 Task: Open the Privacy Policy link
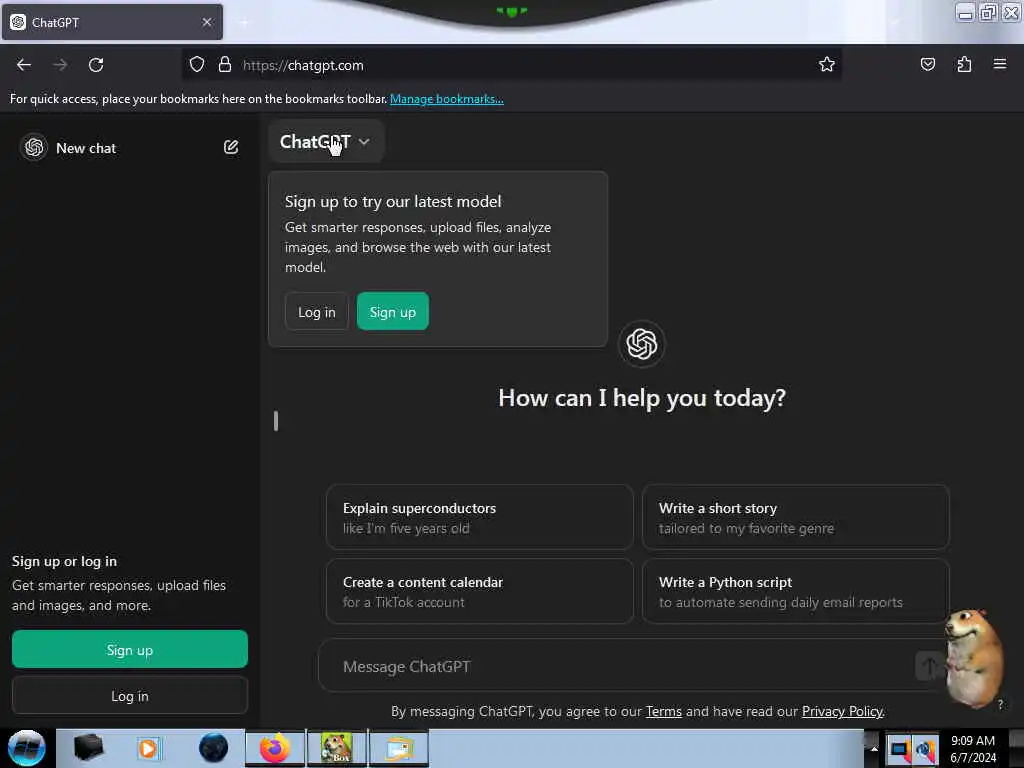click(842, 711)
